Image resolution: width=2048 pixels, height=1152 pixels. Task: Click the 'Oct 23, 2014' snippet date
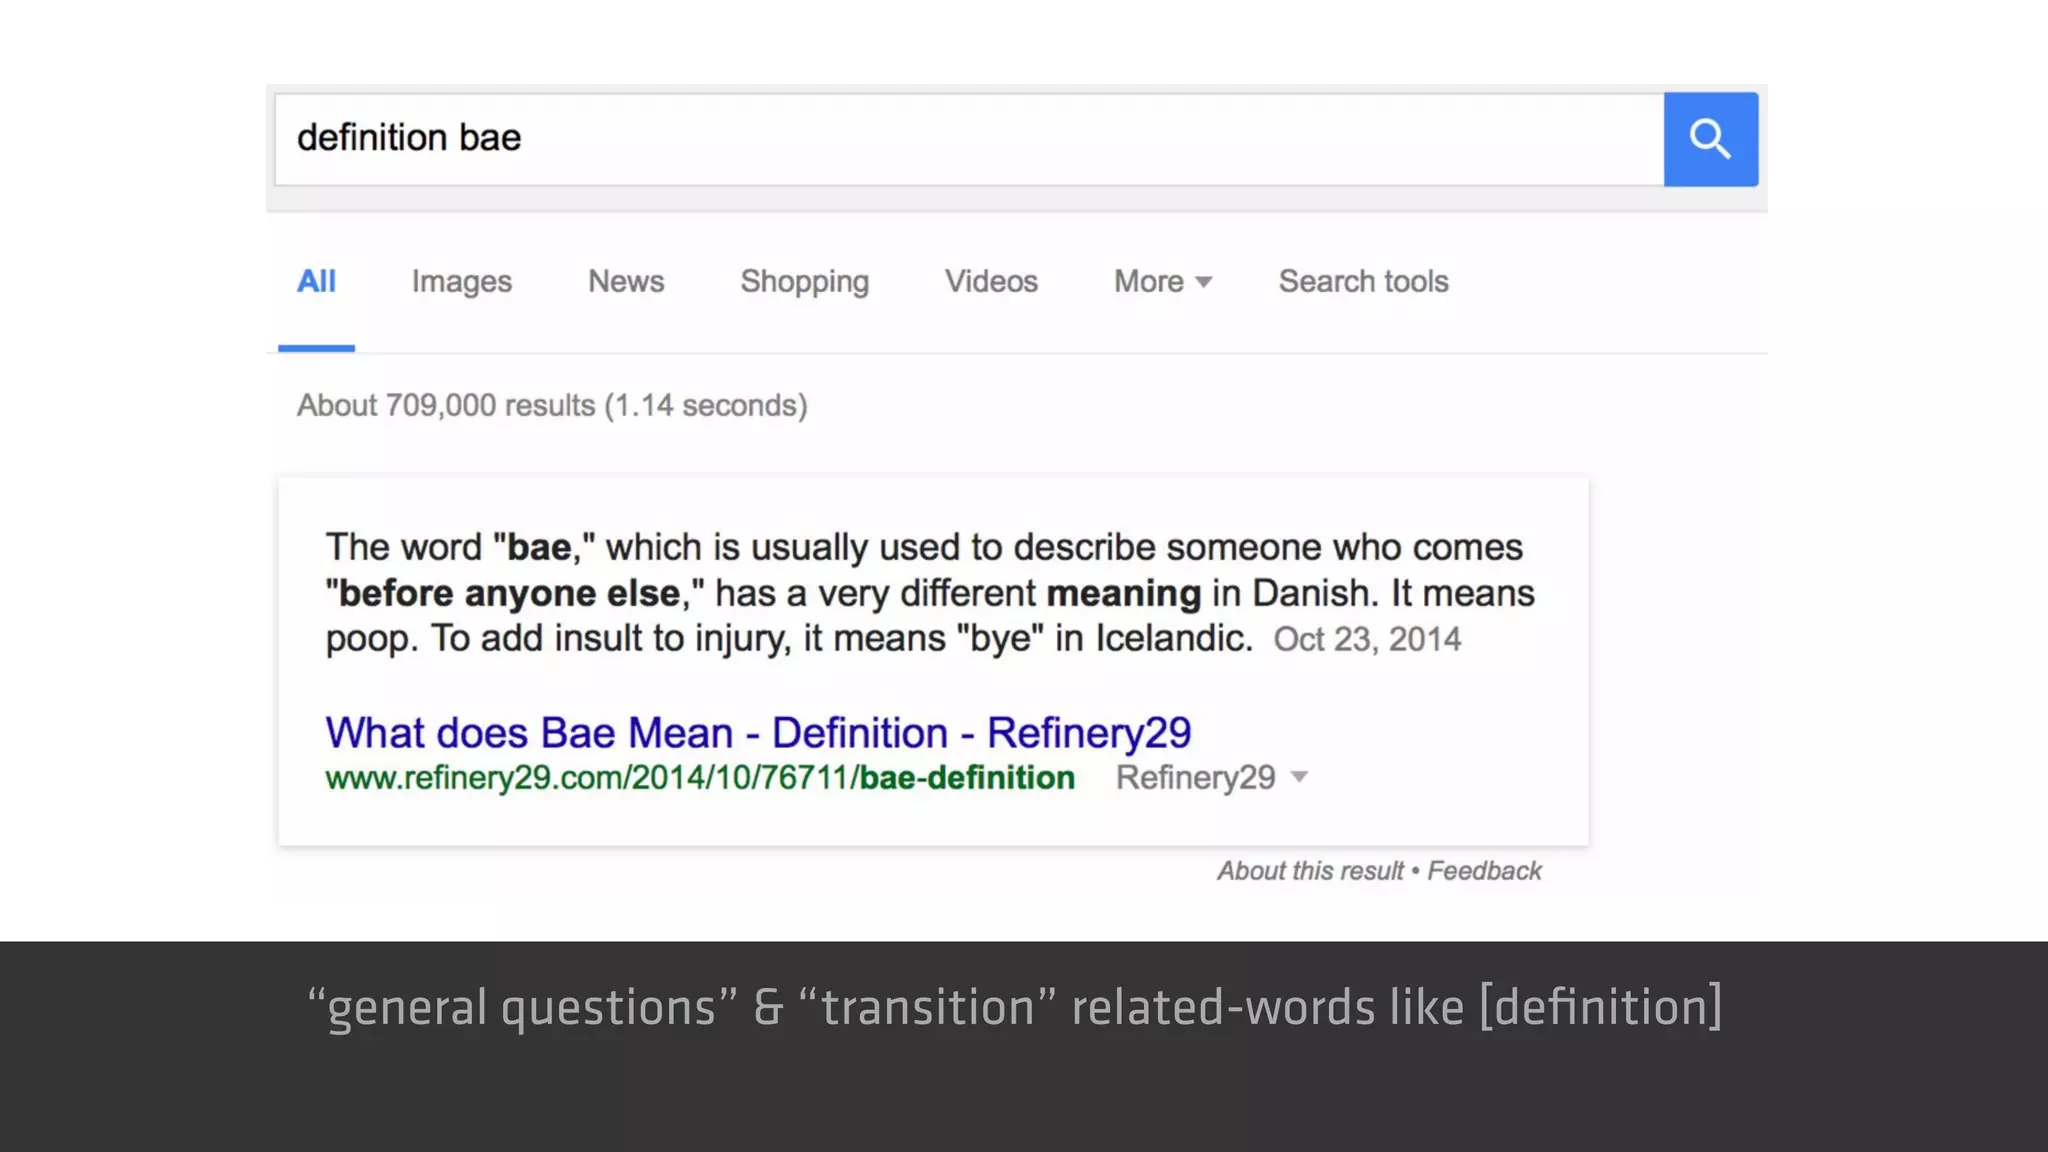pos(1367,639)
